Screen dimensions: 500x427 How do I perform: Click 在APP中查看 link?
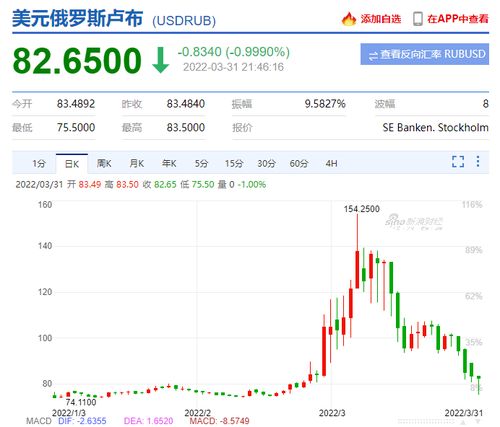click(458, 19)
